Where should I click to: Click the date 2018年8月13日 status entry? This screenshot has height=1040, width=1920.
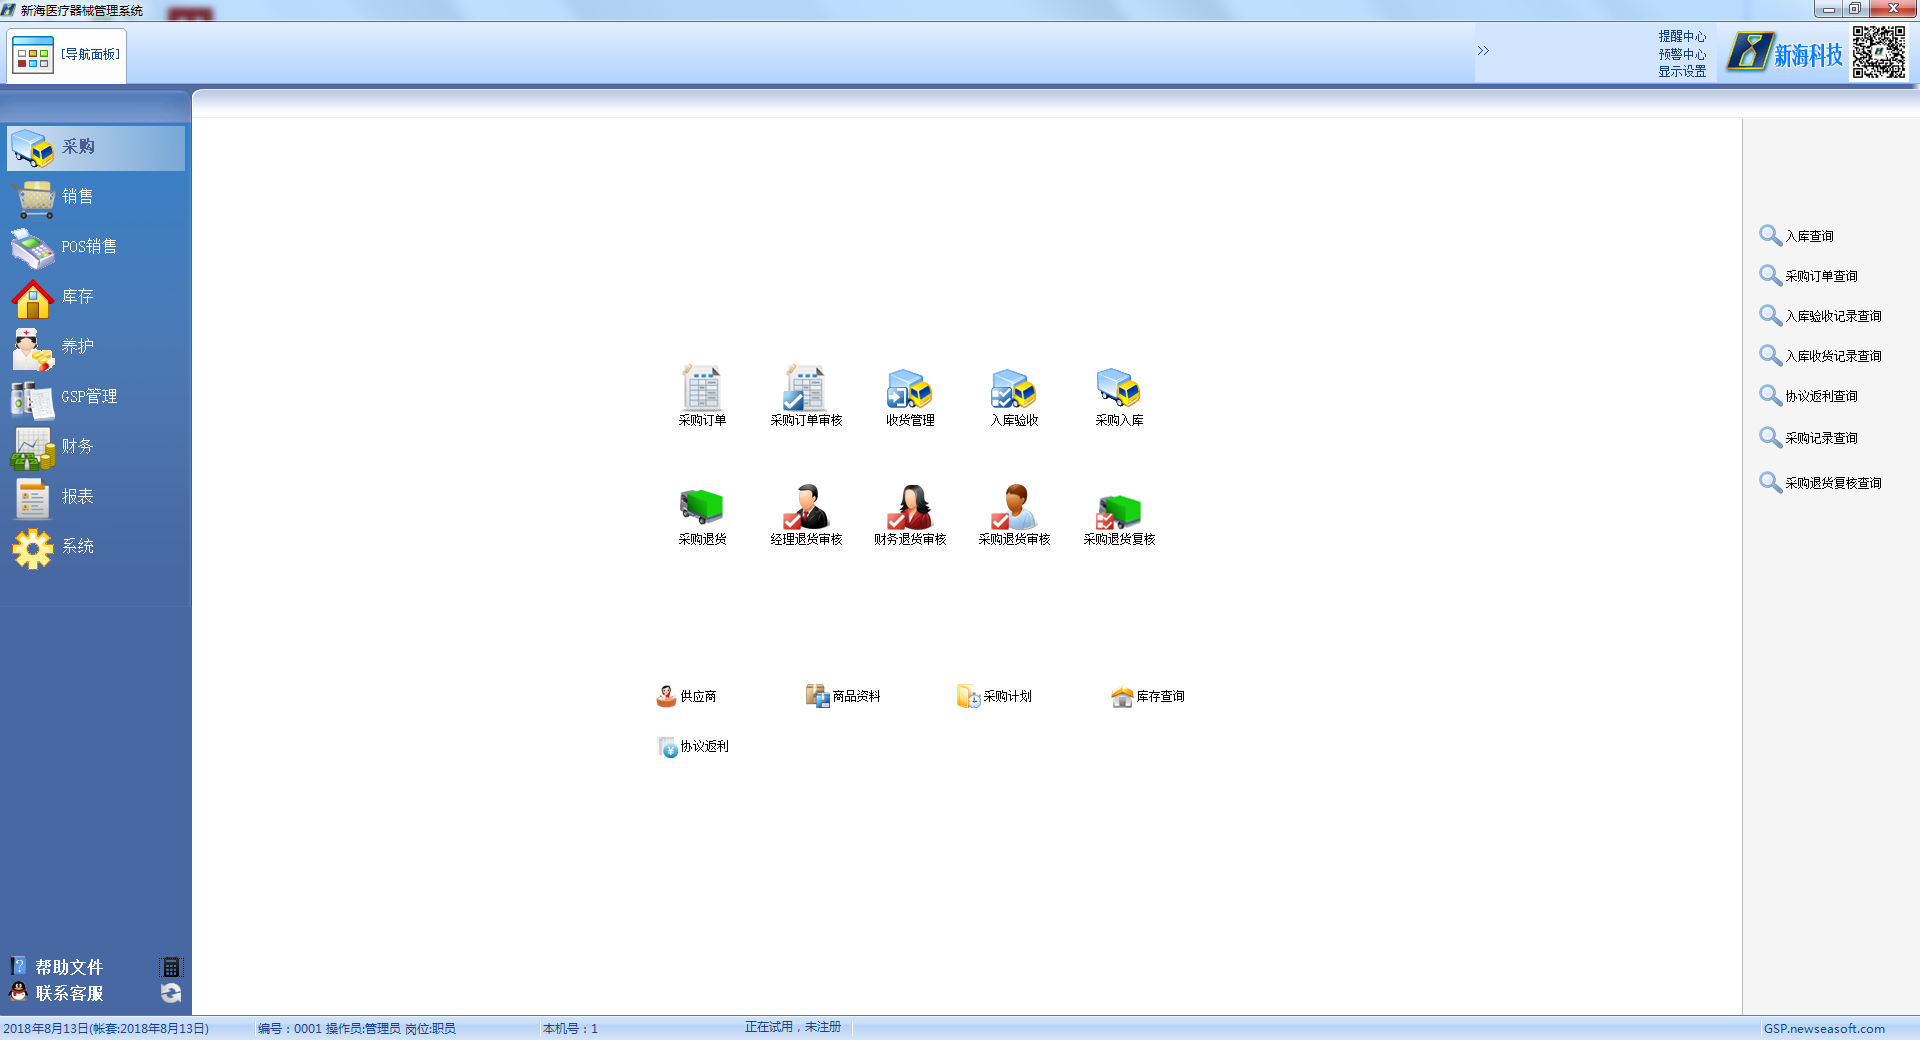coord(106,1028)
